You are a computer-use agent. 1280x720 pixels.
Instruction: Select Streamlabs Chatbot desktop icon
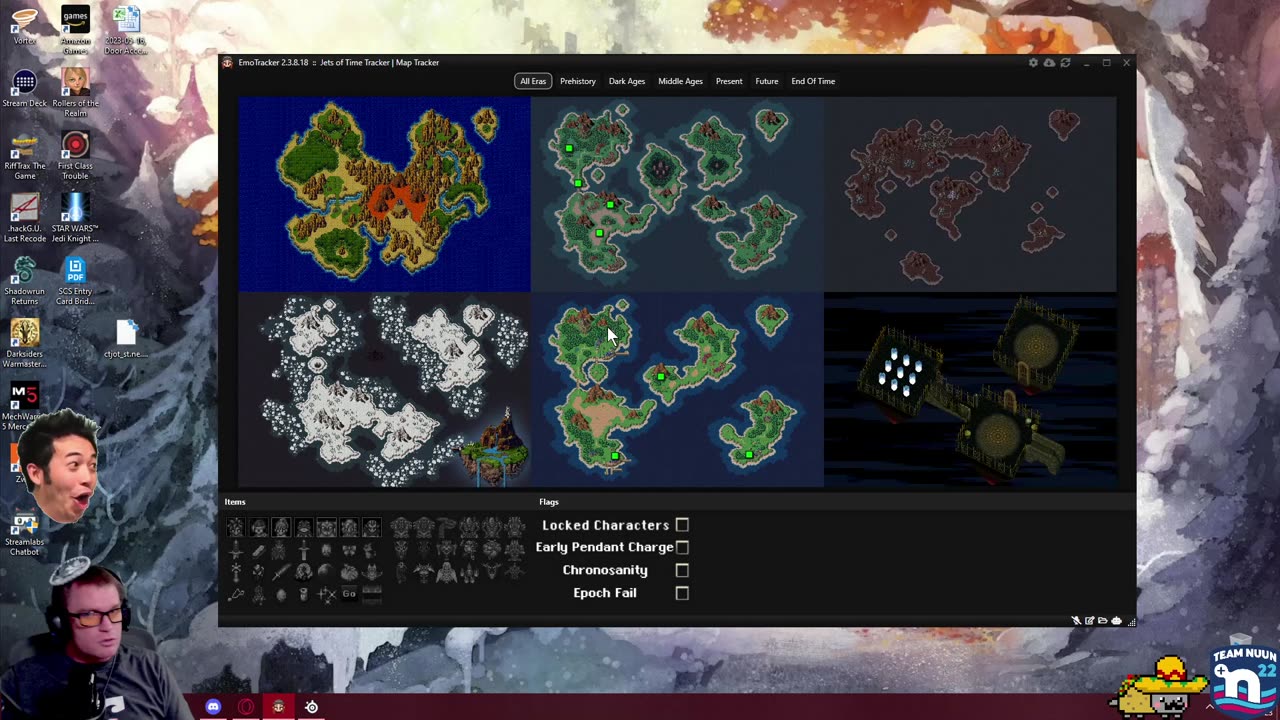24,534
